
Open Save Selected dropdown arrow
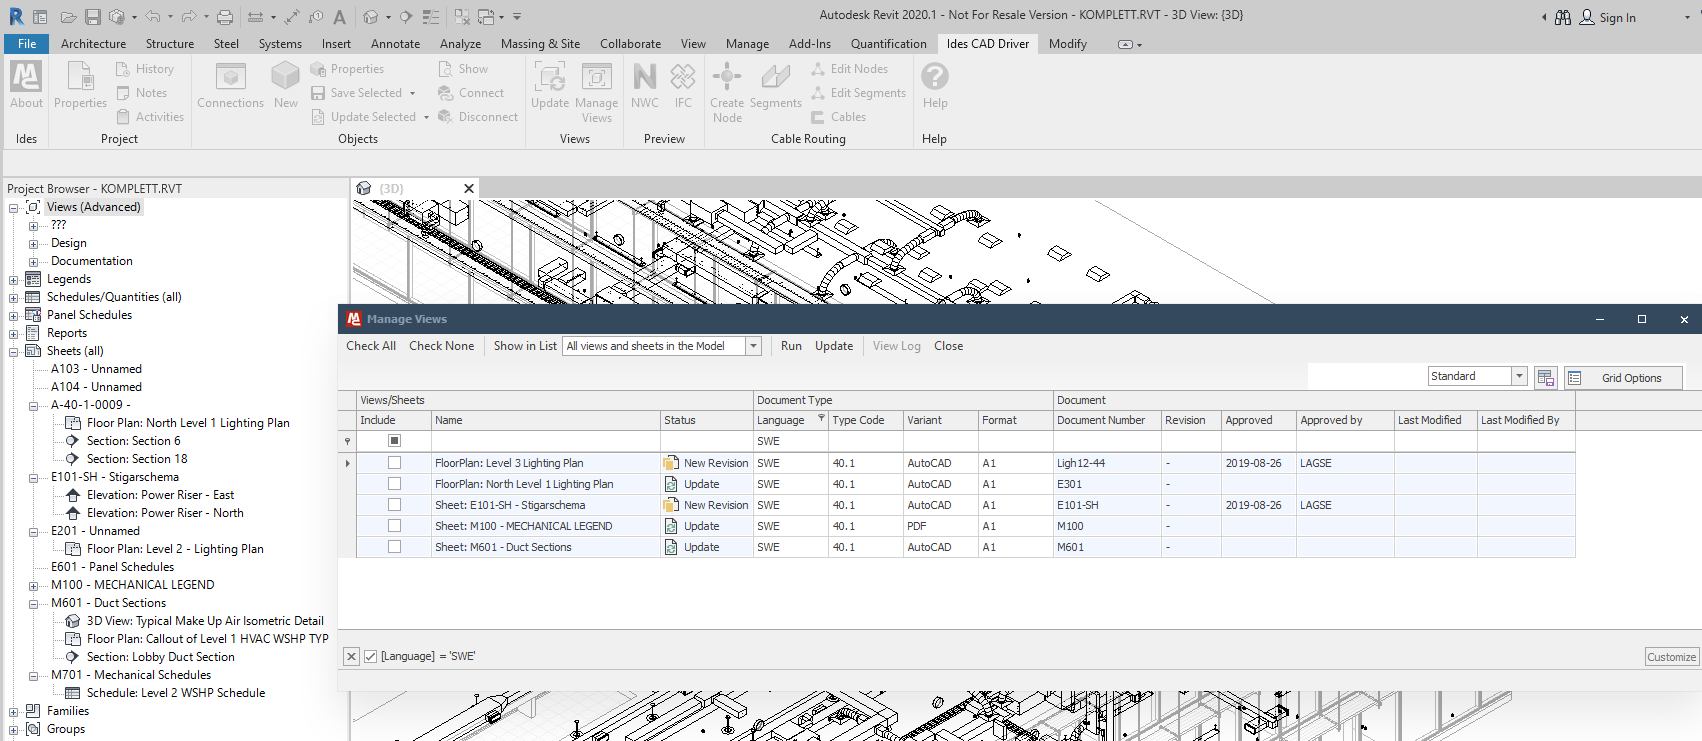(412, 93)
